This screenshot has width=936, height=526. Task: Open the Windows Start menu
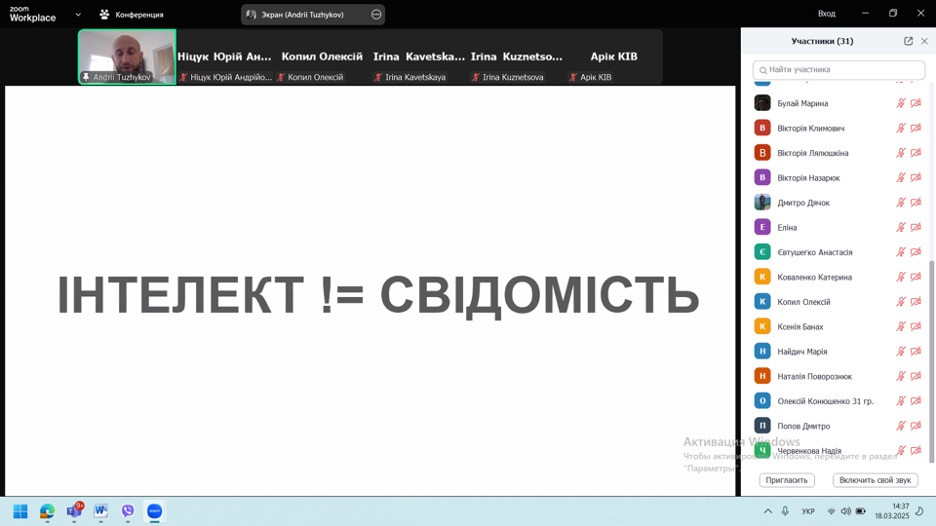pyautogui.click(x=20, y=511)
